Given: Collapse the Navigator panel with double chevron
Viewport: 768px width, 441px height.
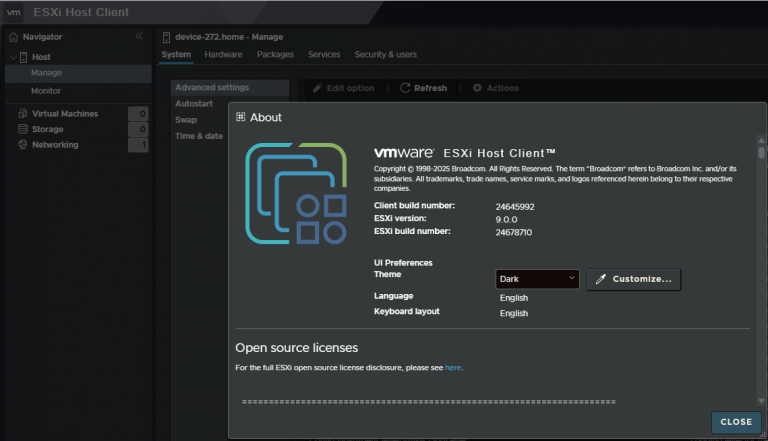Looking at the screenshot, I should point(139,36).
